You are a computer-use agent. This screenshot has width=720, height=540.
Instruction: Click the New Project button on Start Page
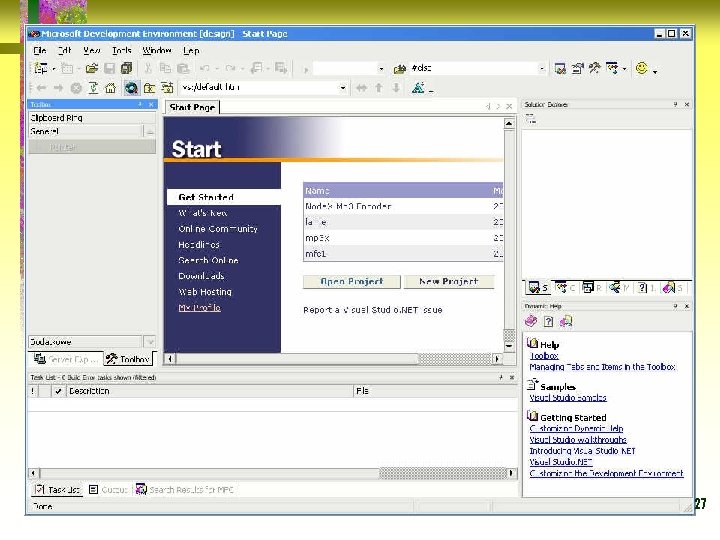pos(449,281)
